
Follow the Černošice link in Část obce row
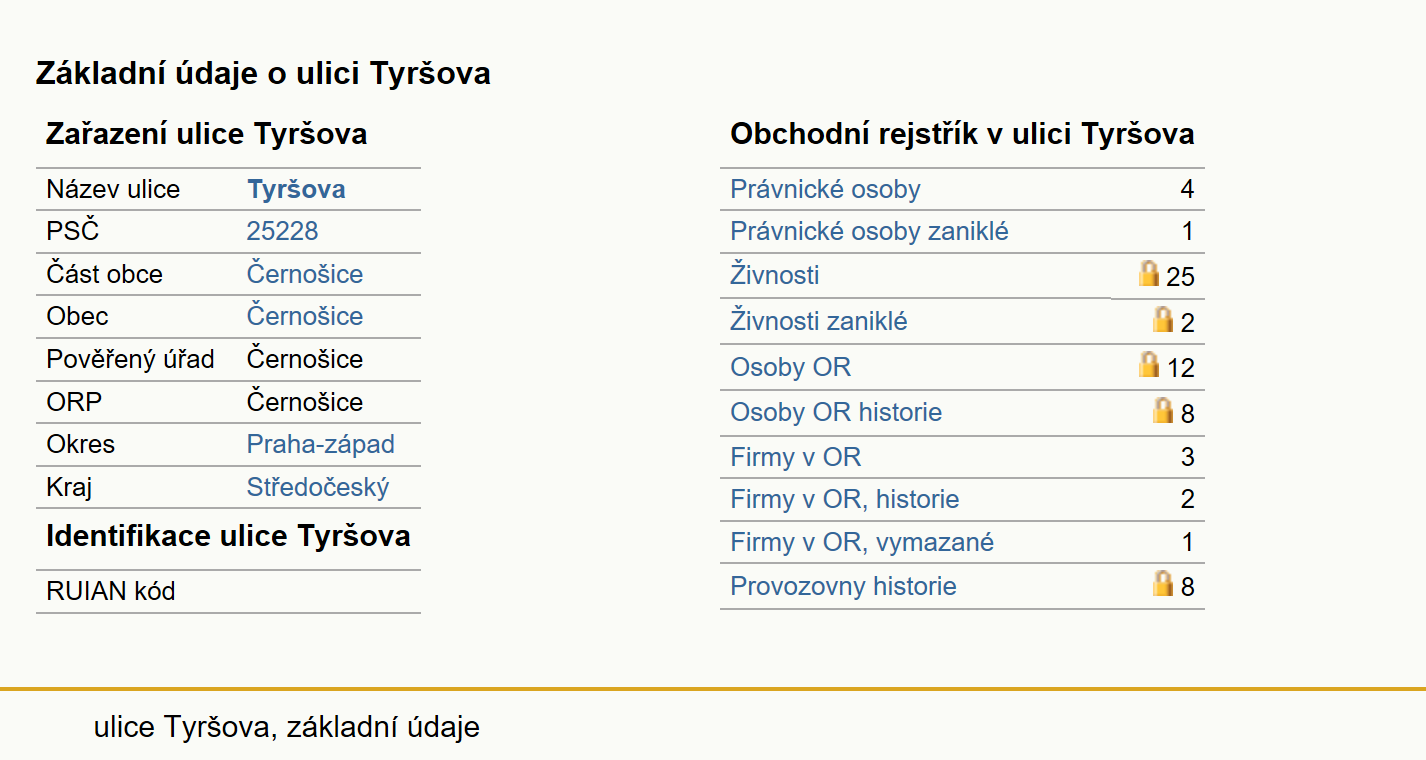pos(305,275)
